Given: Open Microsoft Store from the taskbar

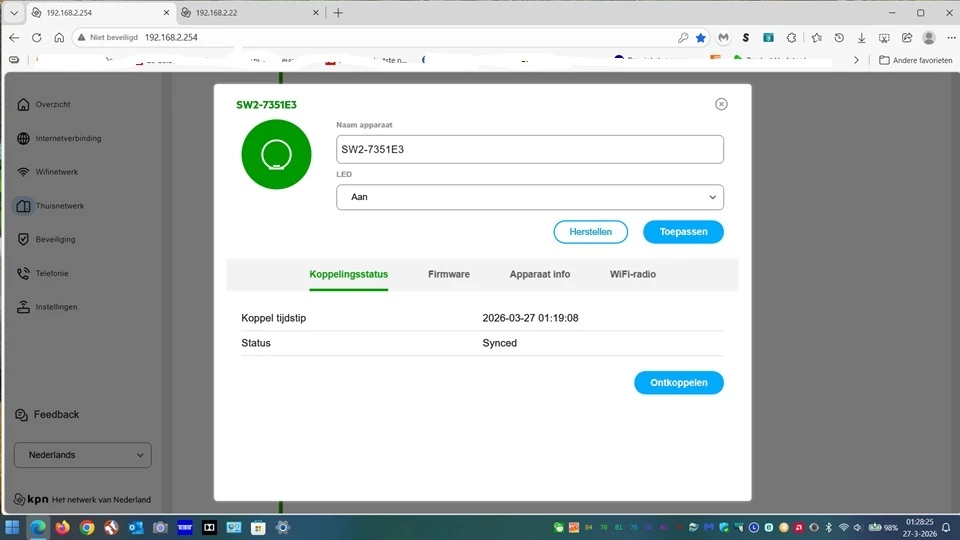Looking at the screenshot, I should 258,527.
